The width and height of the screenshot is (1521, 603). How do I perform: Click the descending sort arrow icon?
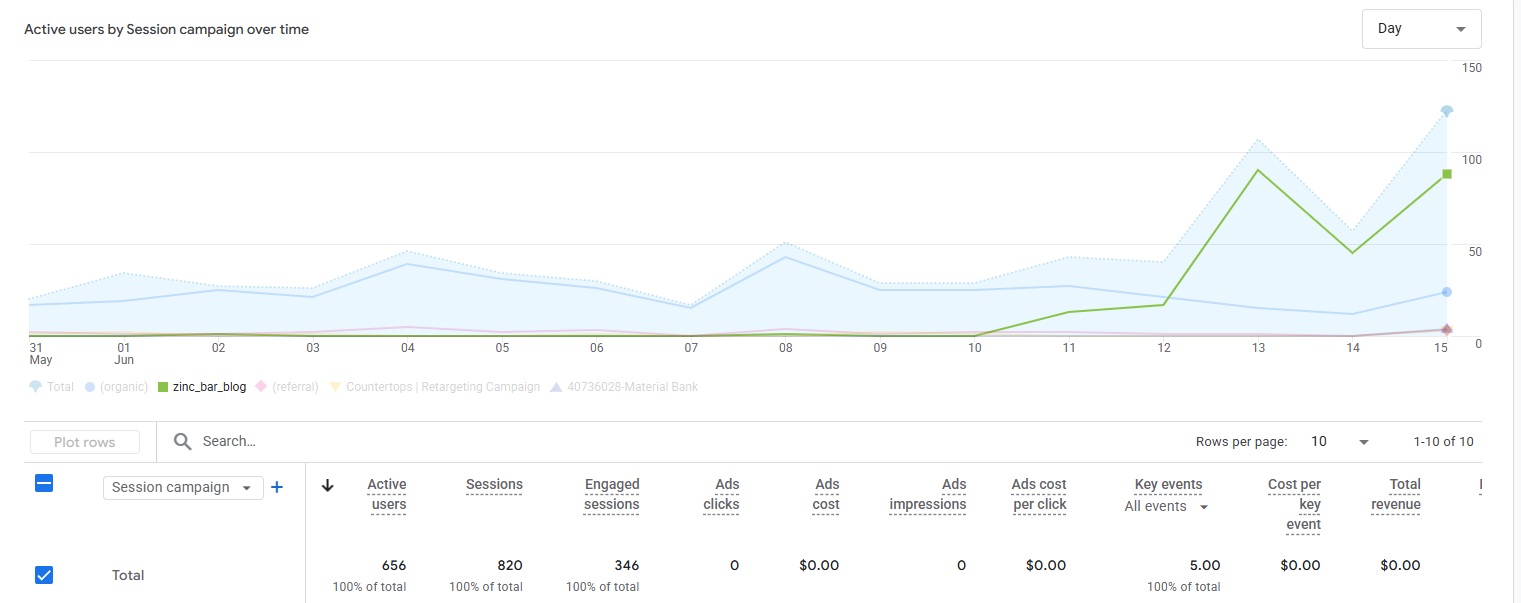coord(327,486)
